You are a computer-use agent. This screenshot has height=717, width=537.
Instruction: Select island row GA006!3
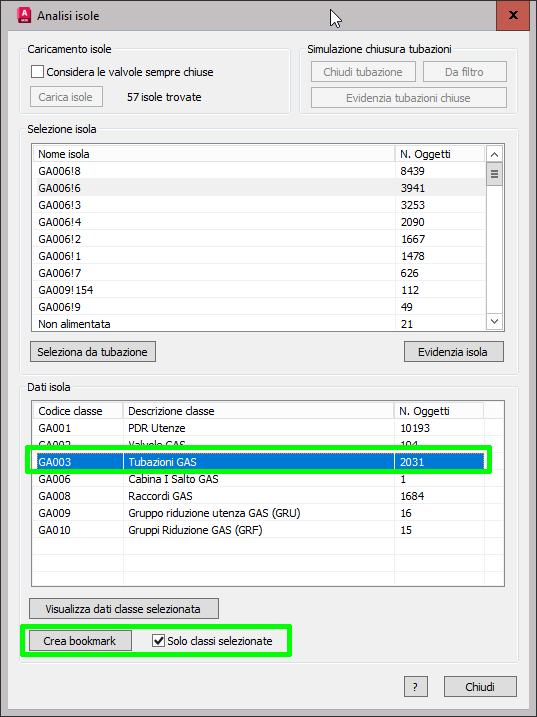[x=259, y=204]
